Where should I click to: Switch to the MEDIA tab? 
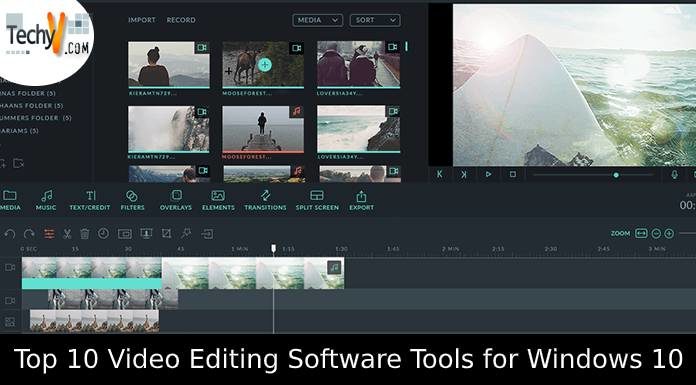[10, 200]
